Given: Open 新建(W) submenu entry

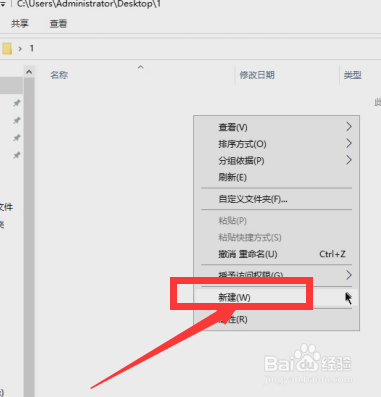Looking at the screenshot, I should 277,297.
